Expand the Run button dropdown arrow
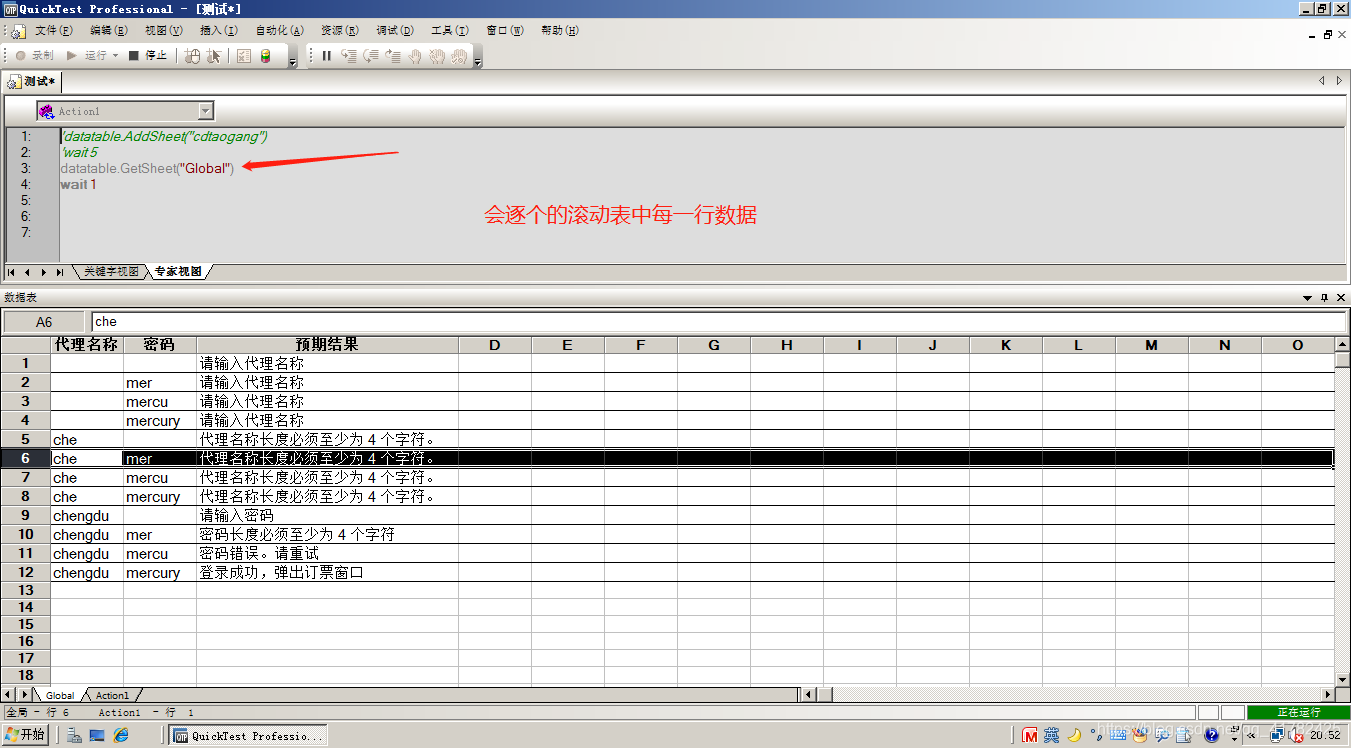The width and height of the screenshot is (1351, 748). tap(116, 56)
